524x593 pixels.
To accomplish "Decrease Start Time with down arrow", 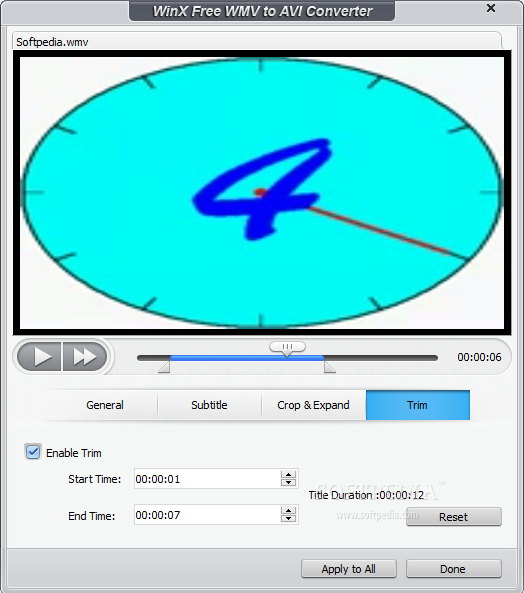I will 288,483.
